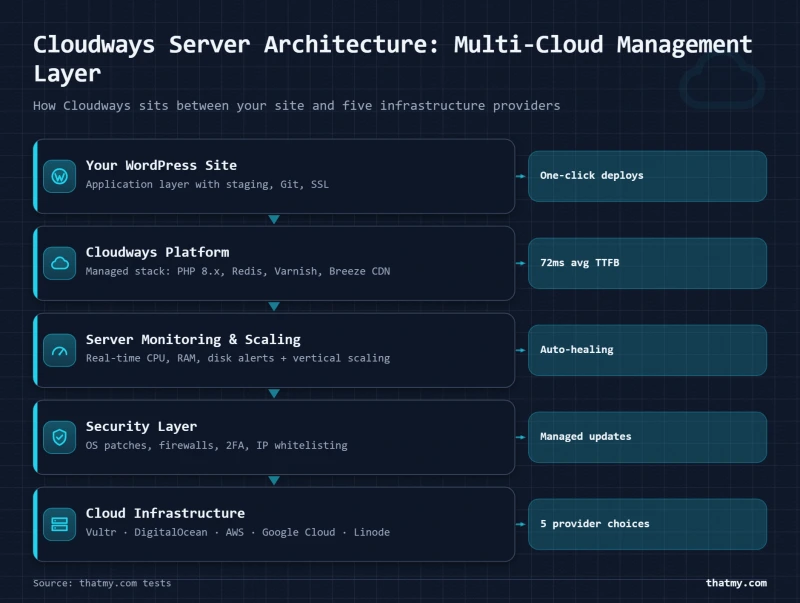Click the gauge icon for Server Monitoring

60,350
